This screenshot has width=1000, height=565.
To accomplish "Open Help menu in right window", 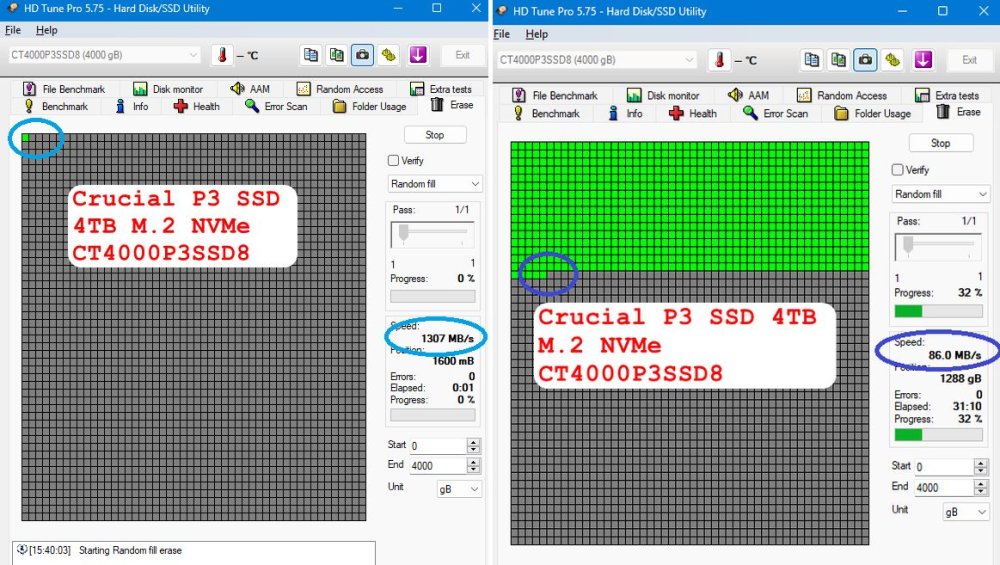I will coord(537,34).
